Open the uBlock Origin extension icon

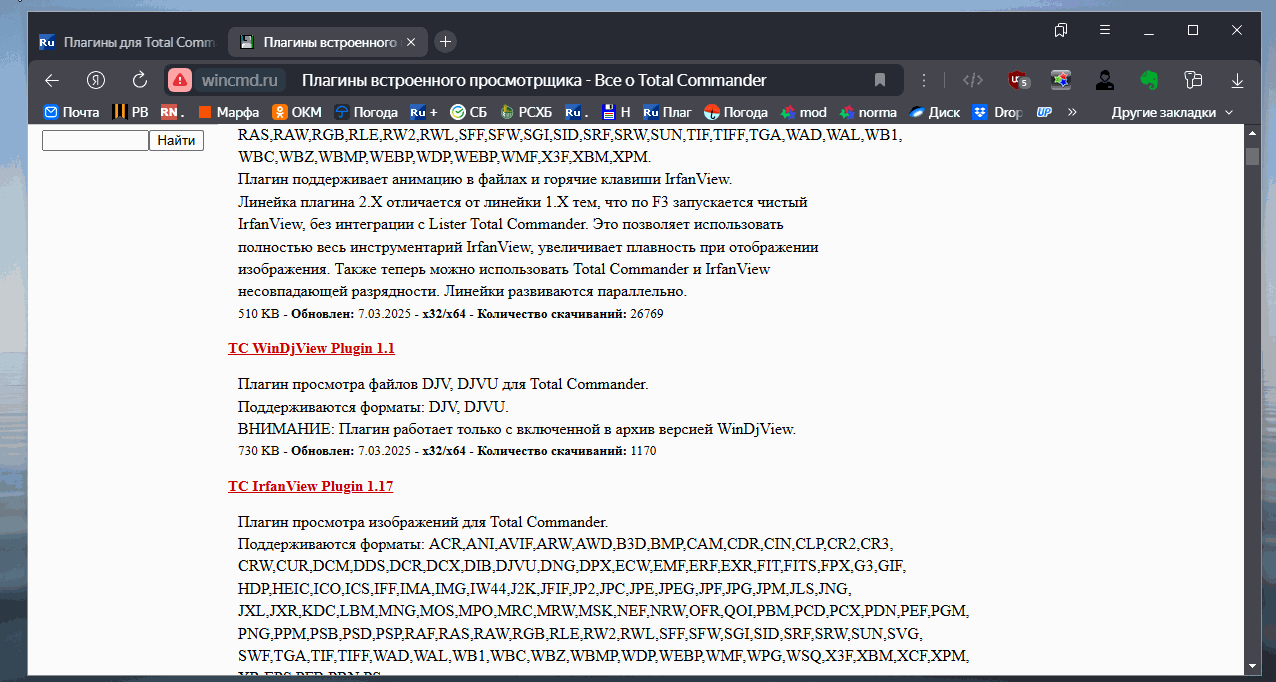(x=1018, y=80)
